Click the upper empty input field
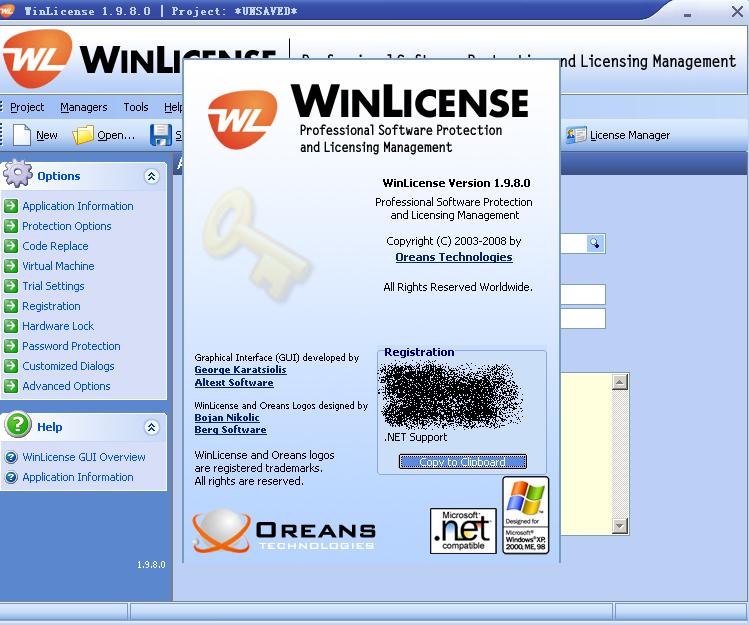 tap(583, 294)
